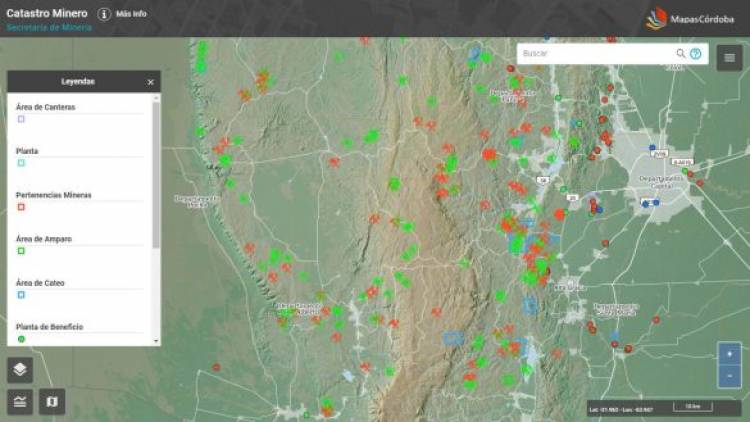Select the Planta de Beneficio legend label
The image size is (750, 422).
coord(49,327)
